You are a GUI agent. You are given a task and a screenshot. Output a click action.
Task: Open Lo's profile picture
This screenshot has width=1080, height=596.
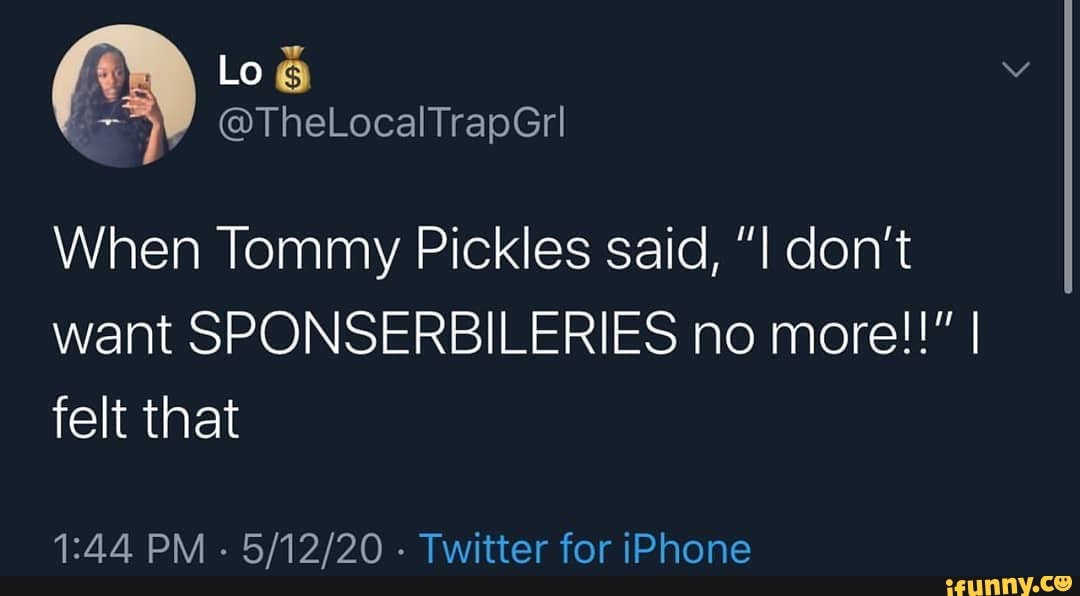(125, 96)
